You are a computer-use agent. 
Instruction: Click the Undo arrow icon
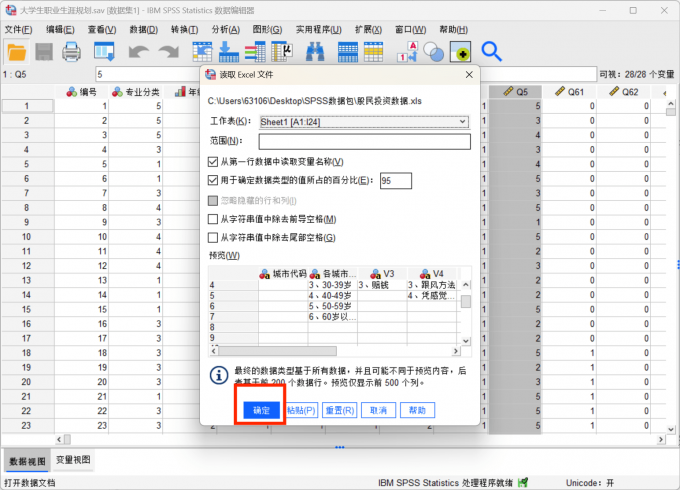(138, 52)
